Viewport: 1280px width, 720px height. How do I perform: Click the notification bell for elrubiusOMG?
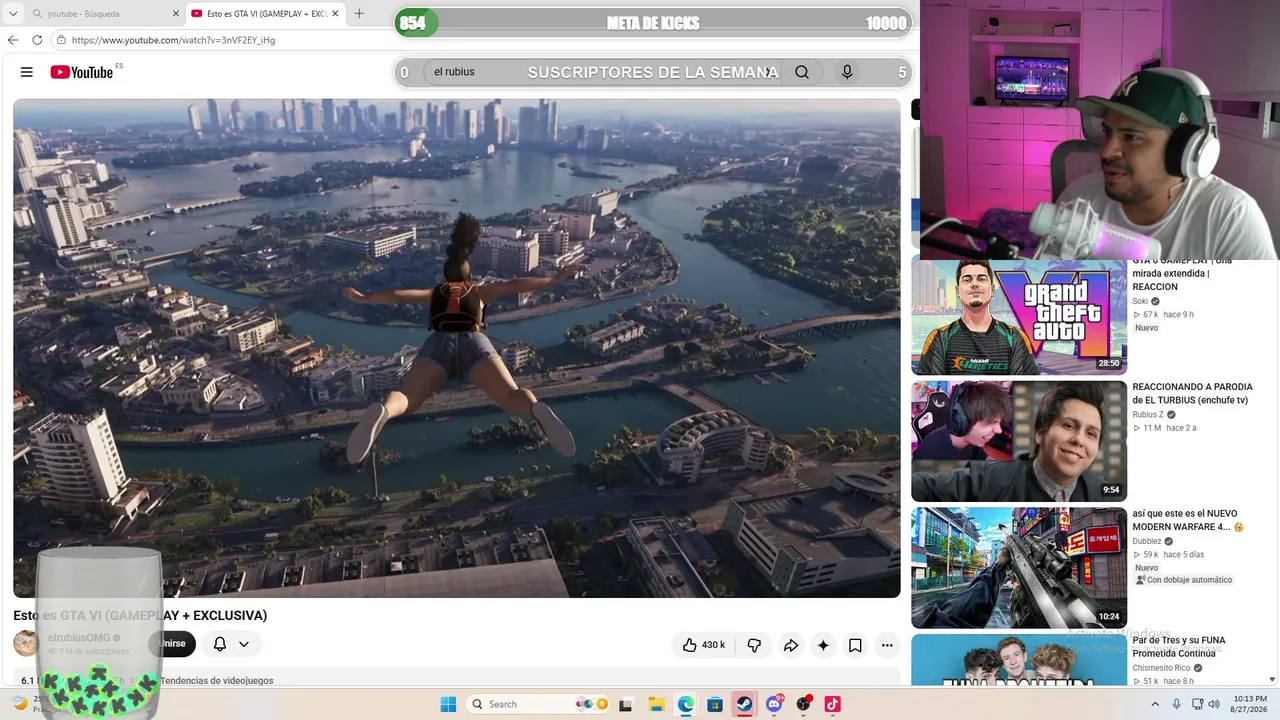point(220,644)
